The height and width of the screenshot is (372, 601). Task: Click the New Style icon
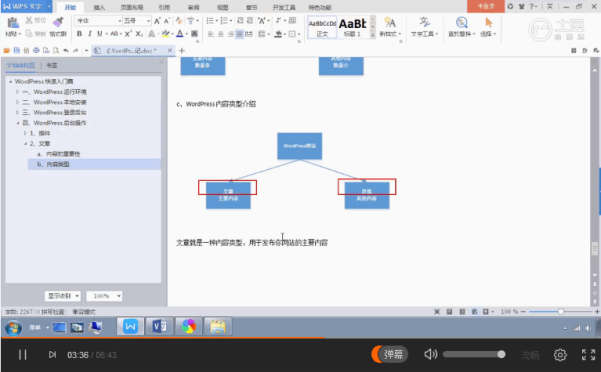click(x=390, y=22)
